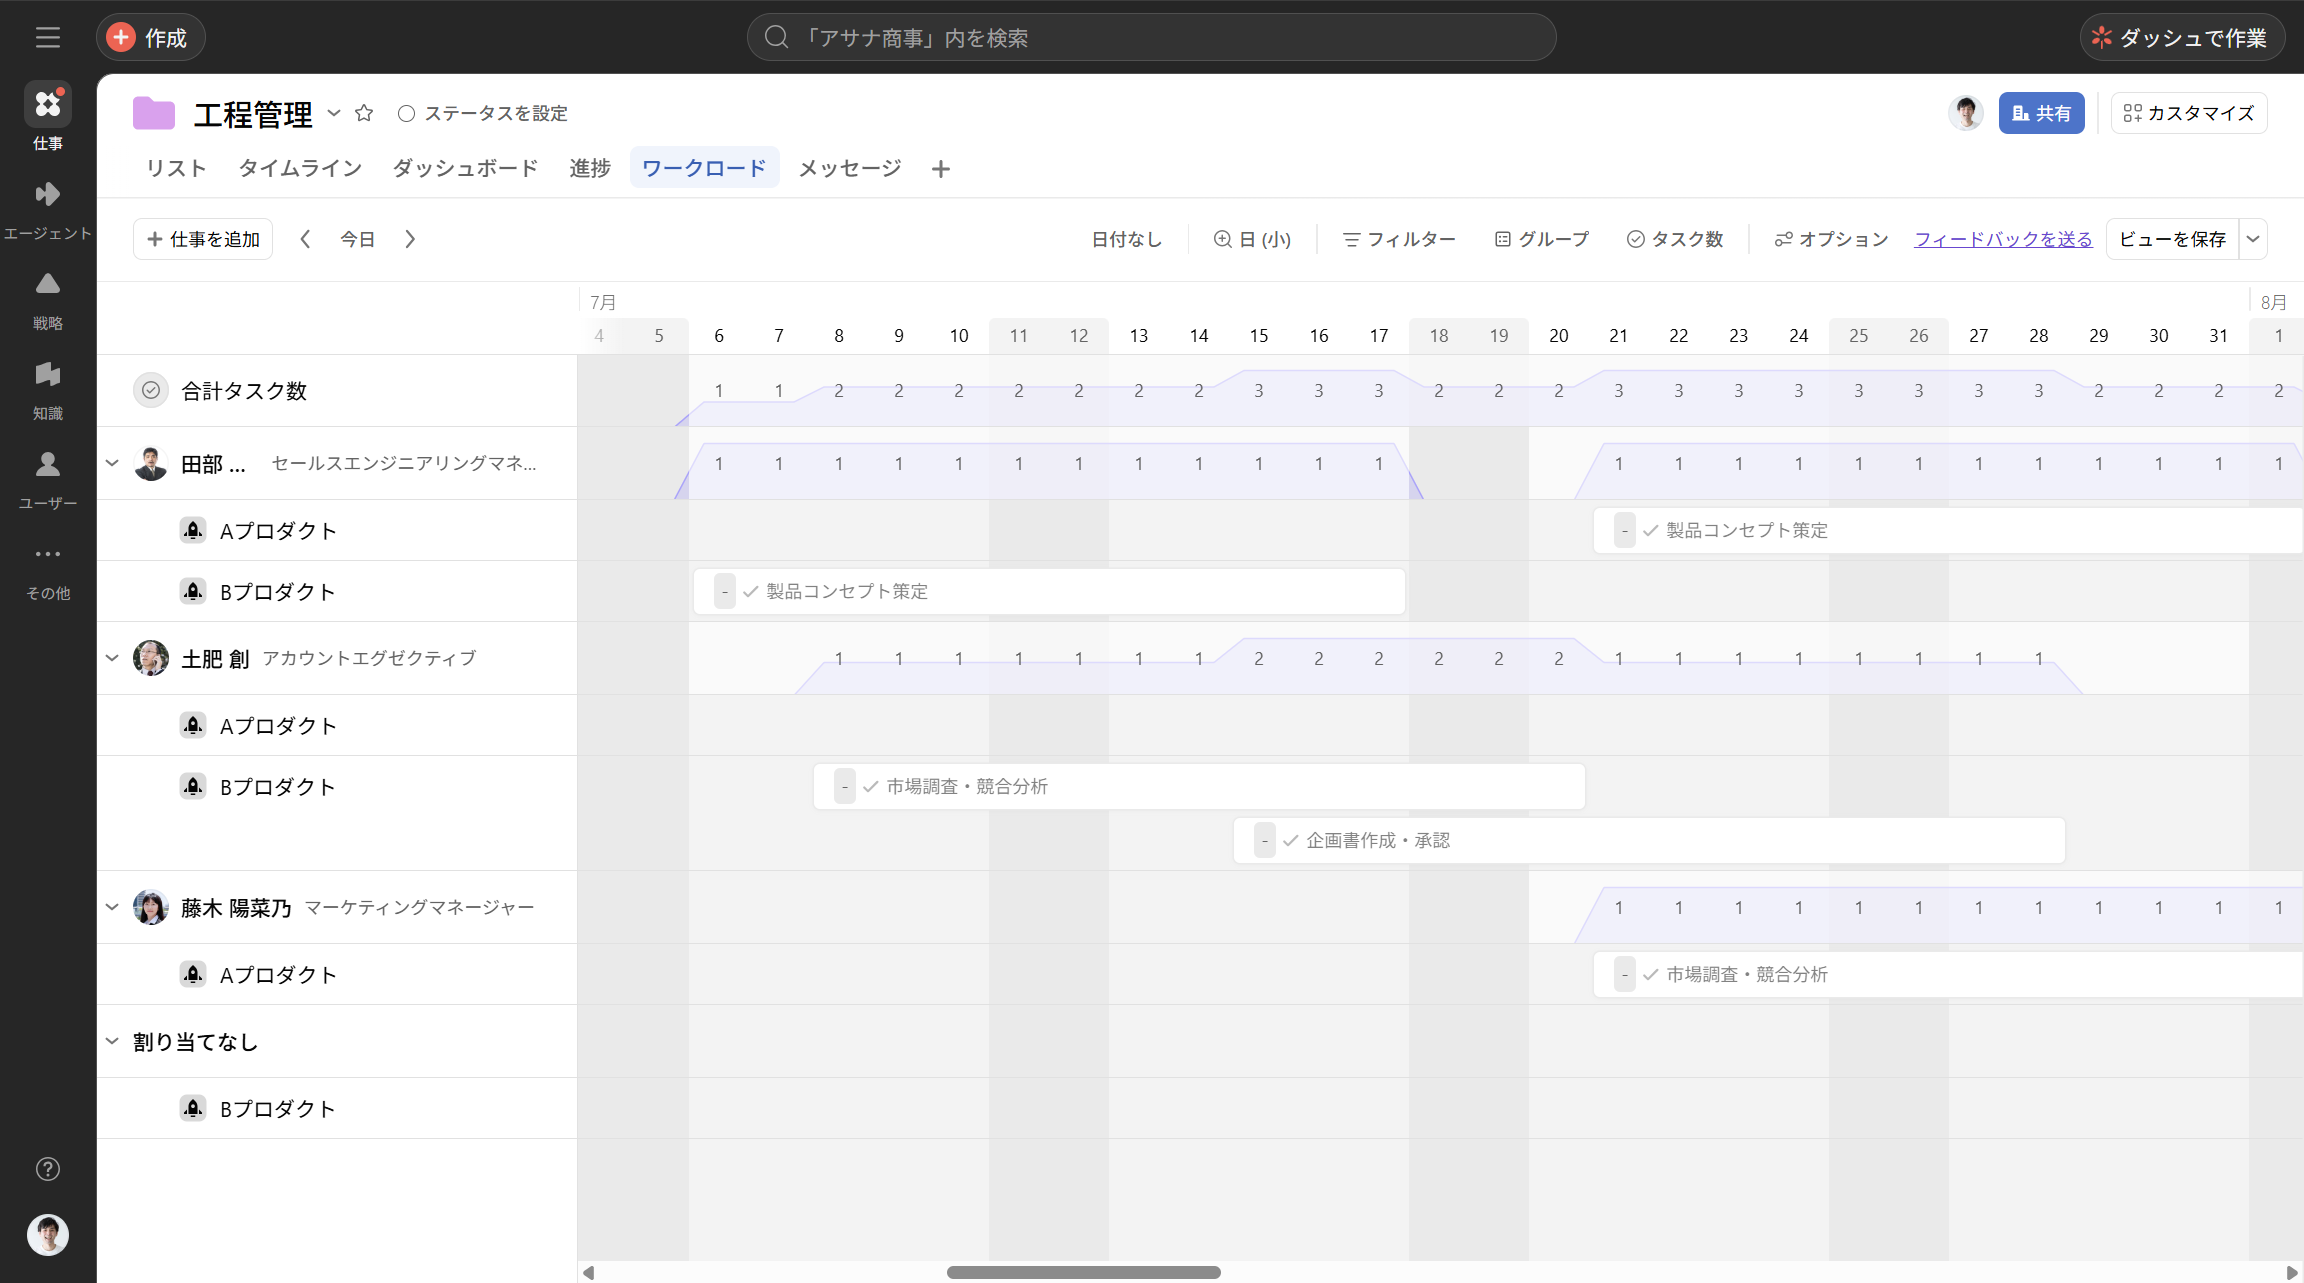The width and height of the screenshot is (2304, 1283).
Task: Click フィードバックを送る link
Action: [2003, 239]
